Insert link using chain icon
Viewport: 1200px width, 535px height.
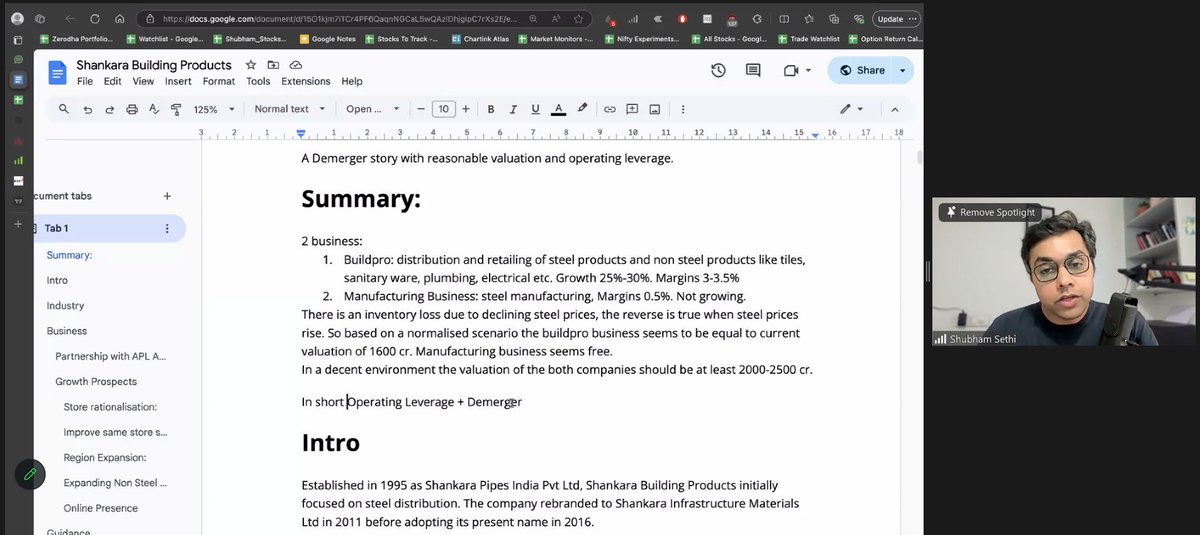[609, 109]
